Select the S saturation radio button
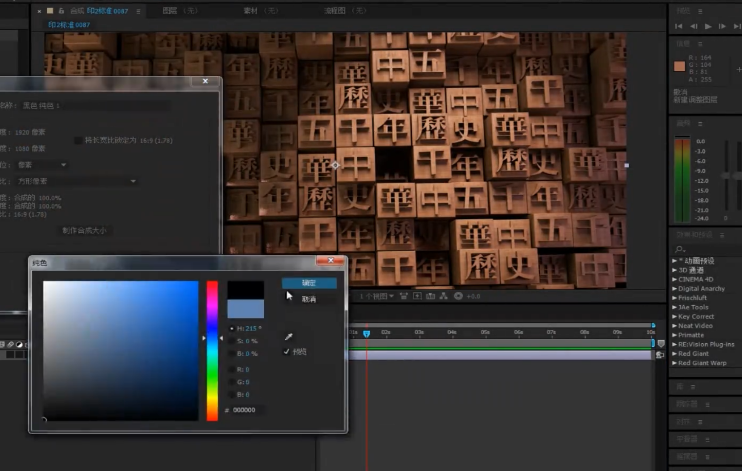The image size is (742, 471). point(231,341)
